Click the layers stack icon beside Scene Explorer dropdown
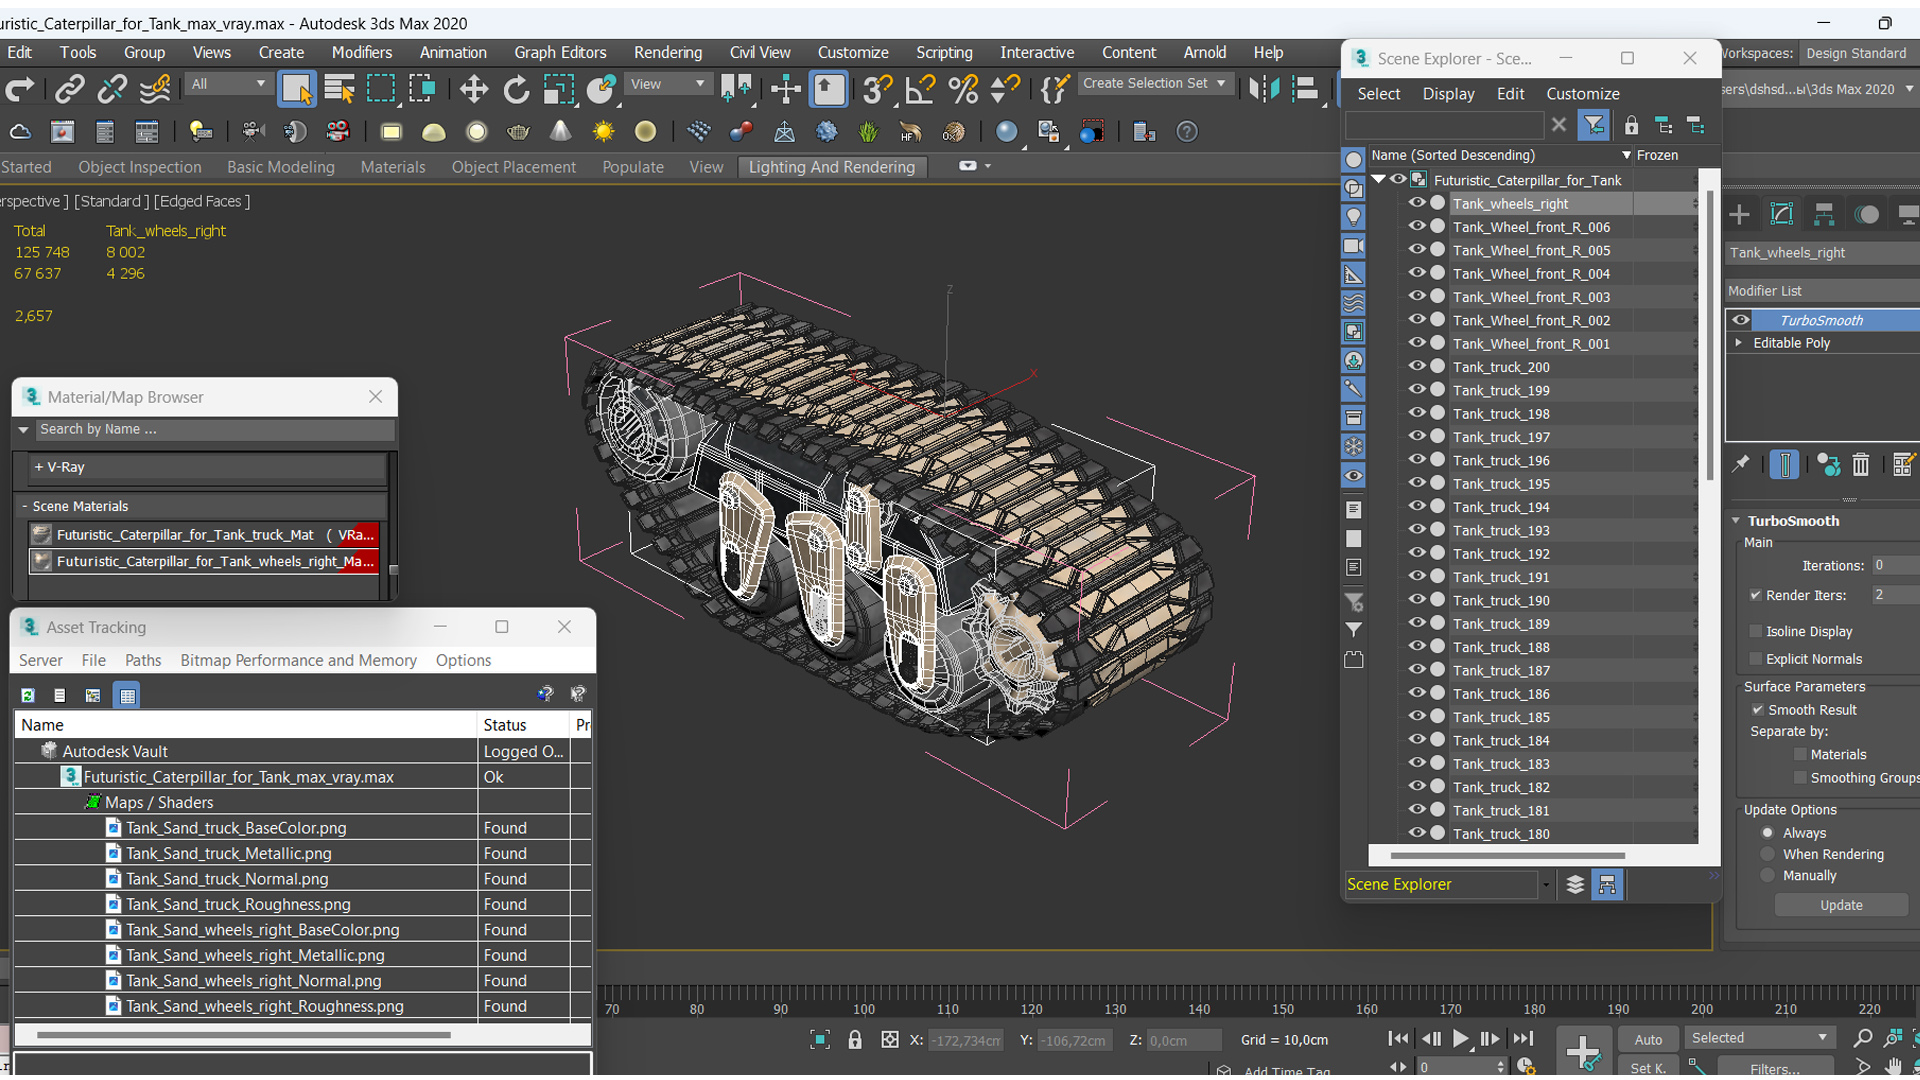 1575,884
